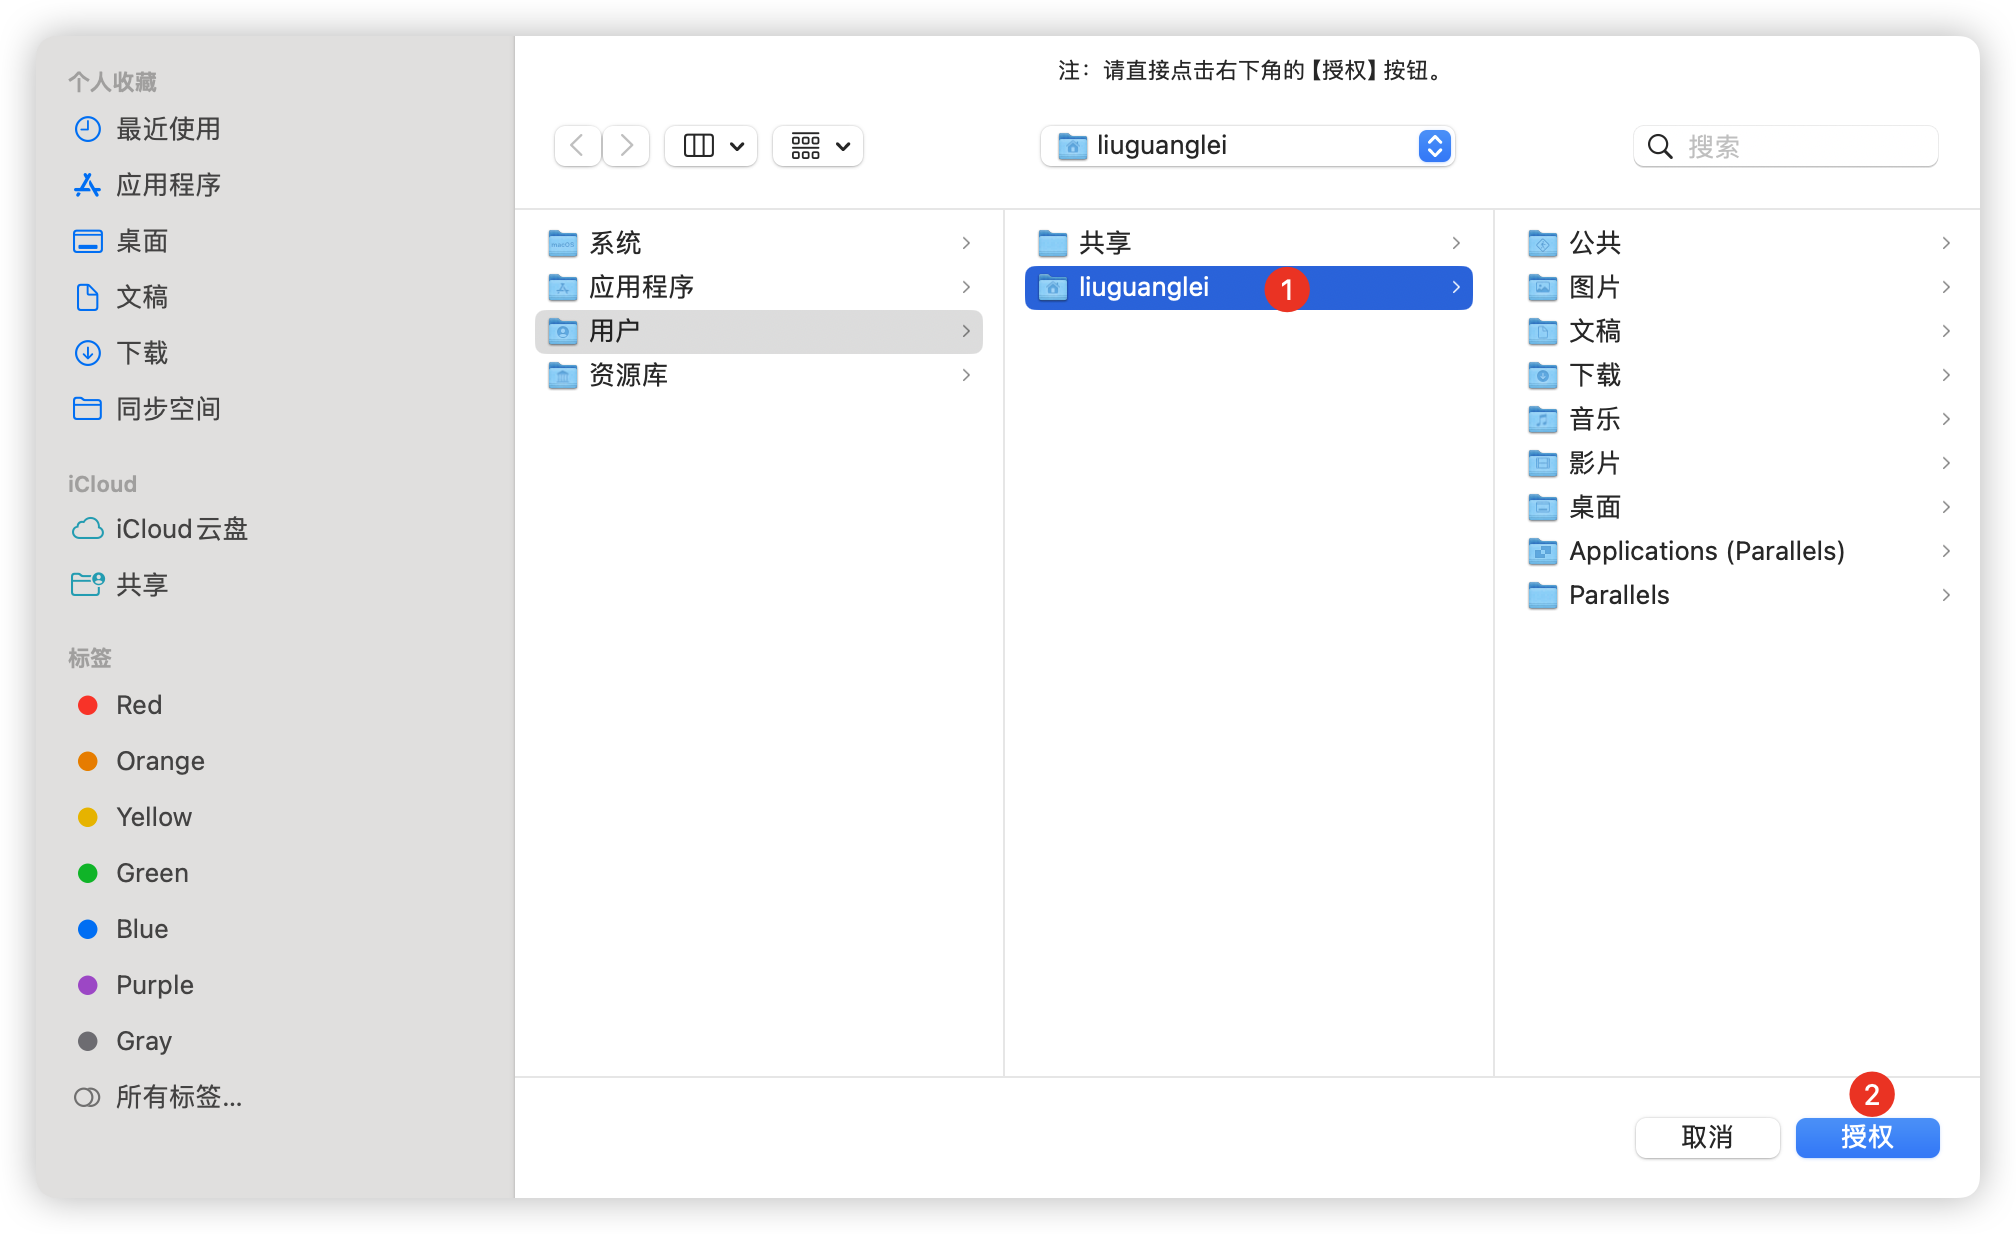Select iCloud Drive in the sidebar
This screenshot has height=1234, width=2016.
(x=181, y=529)
